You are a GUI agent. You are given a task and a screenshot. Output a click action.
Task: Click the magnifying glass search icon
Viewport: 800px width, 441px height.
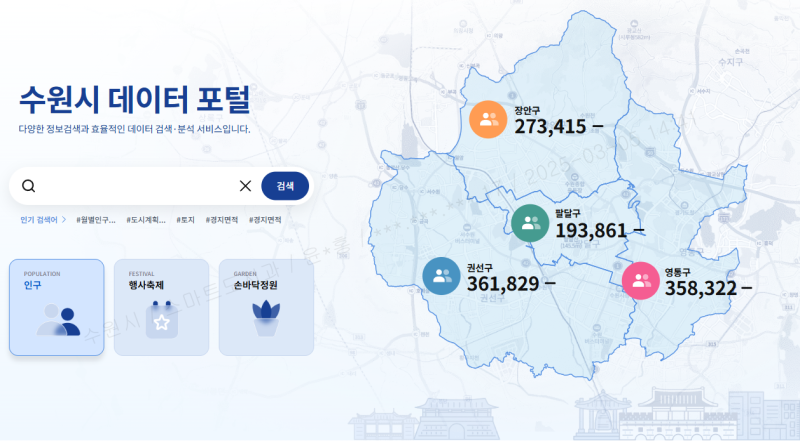(x=28, y=186)
